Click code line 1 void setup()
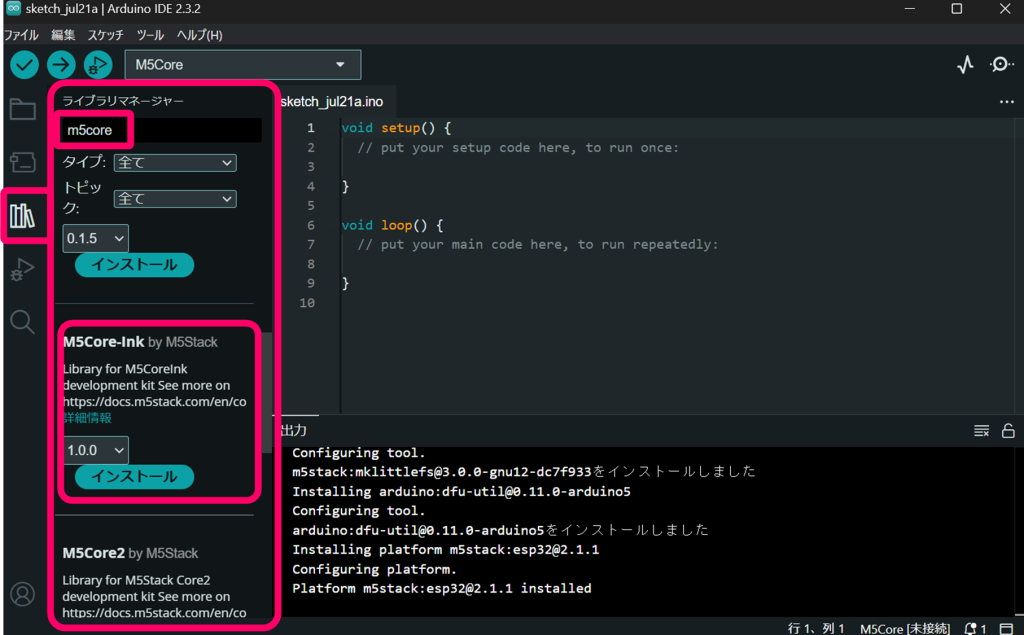Viewport: 1024px width, 635px height. click(x=396, y=128)
